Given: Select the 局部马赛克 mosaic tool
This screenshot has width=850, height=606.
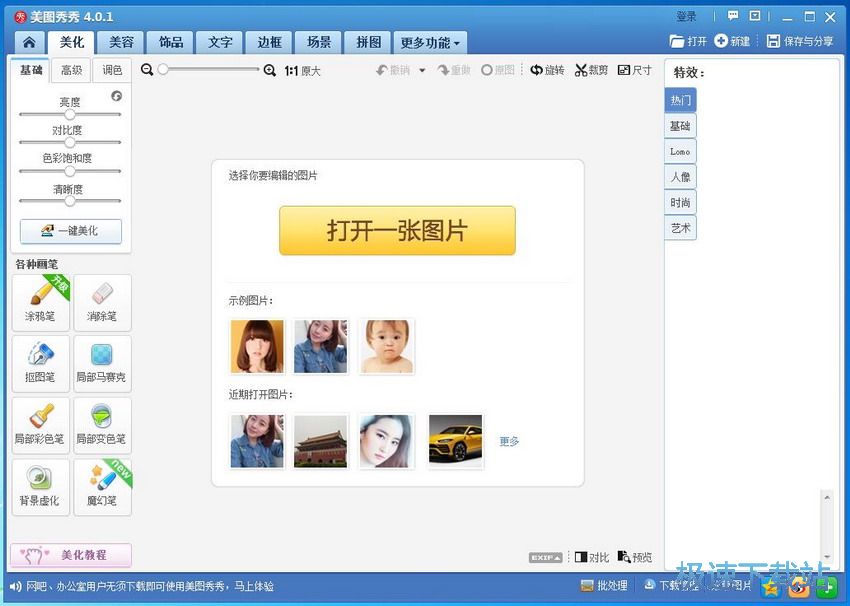Looking at the screenshot, I should click(102, 364).
